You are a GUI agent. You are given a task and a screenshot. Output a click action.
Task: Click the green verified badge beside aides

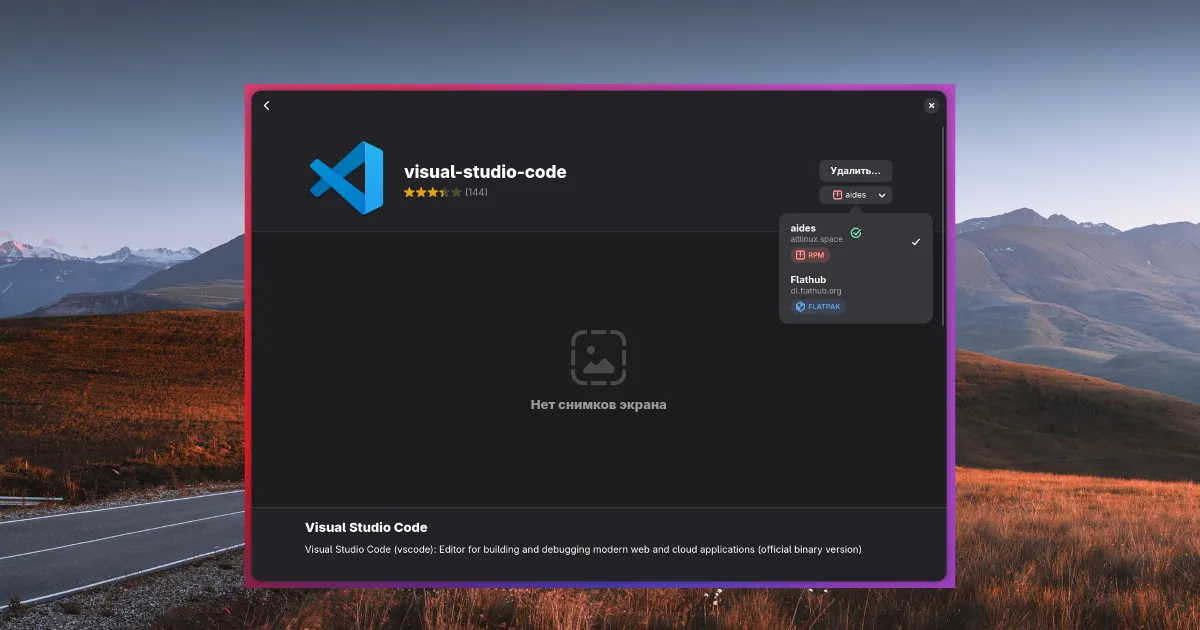856,233
